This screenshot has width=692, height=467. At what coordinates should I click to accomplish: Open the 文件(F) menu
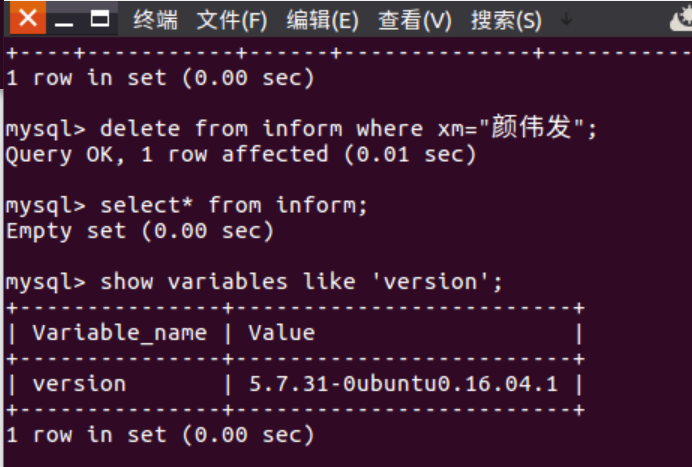[x=232, y=20]
